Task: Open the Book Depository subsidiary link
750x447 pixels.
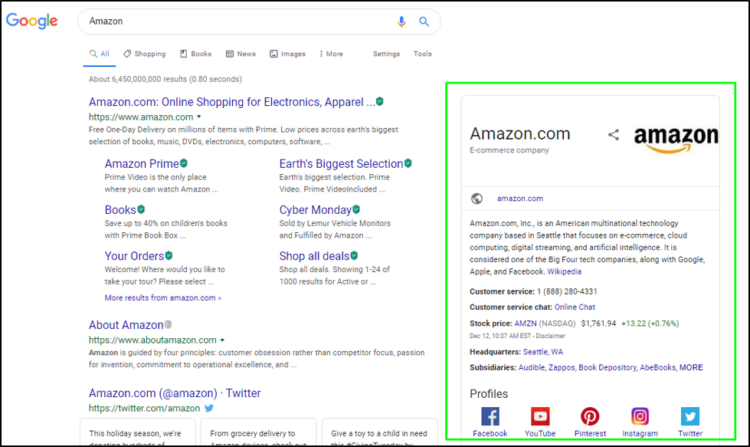Action: click(607, 368)
